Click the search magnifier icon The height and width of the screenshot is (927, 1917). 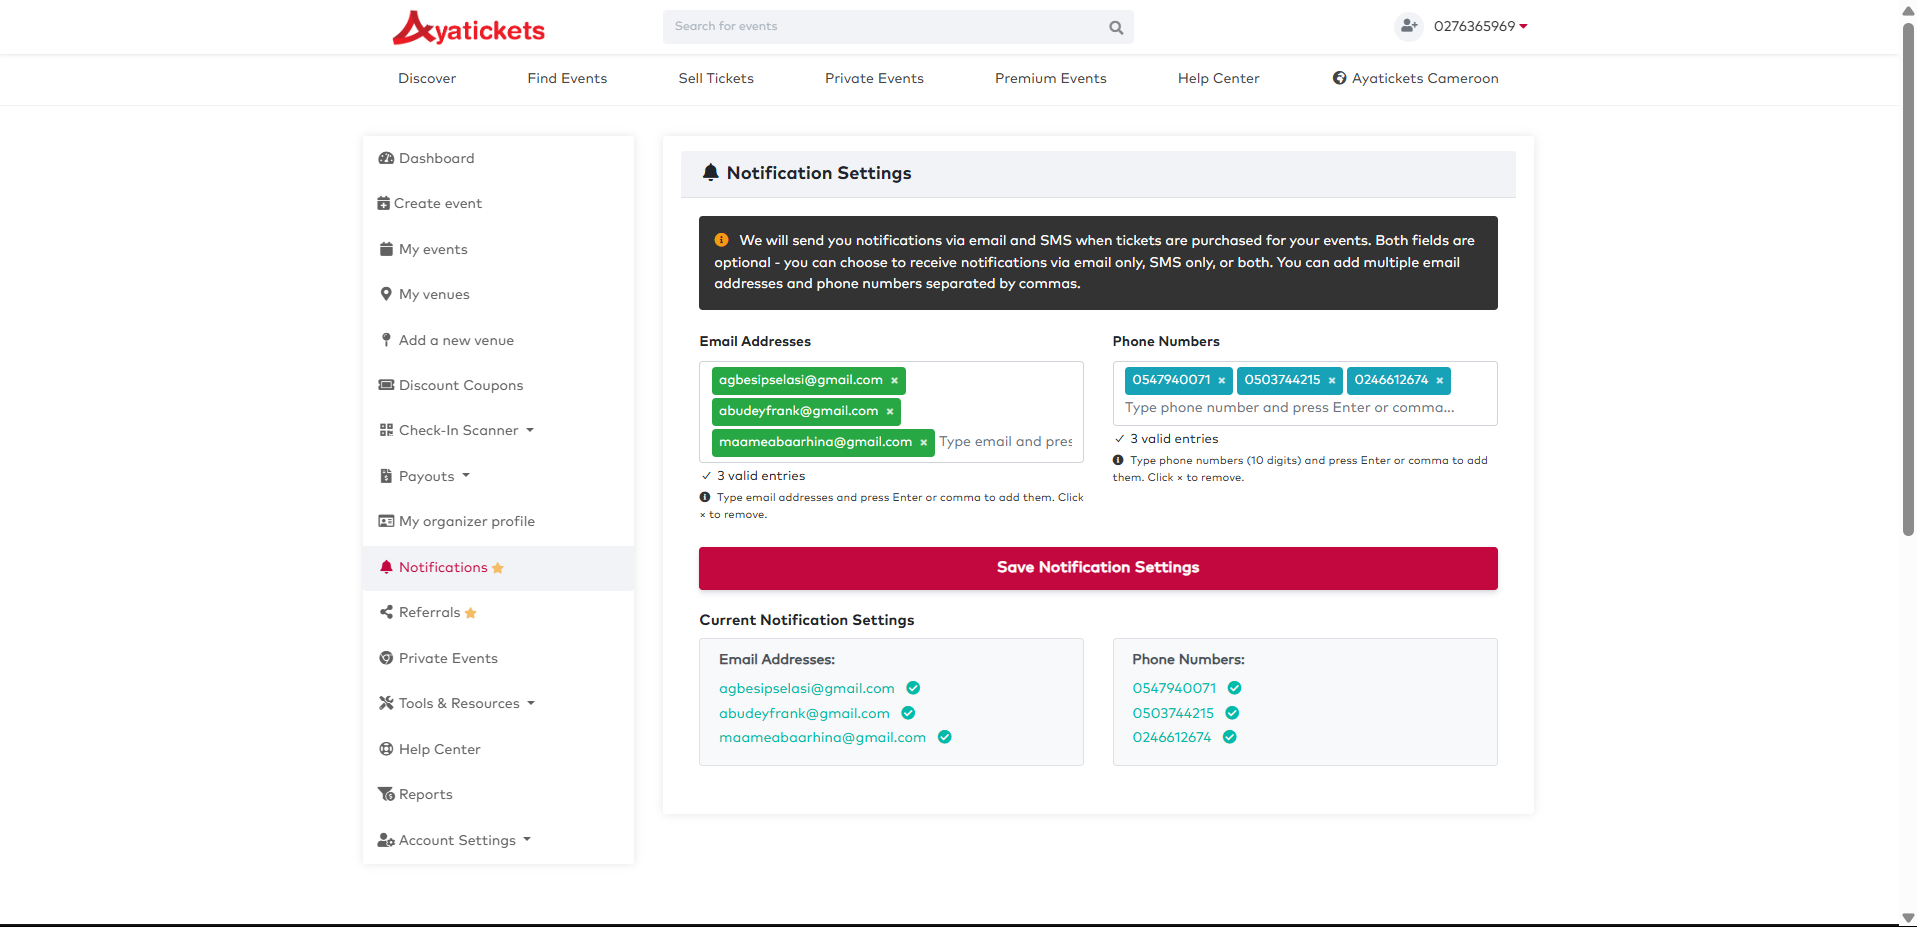coord(1116,28)
